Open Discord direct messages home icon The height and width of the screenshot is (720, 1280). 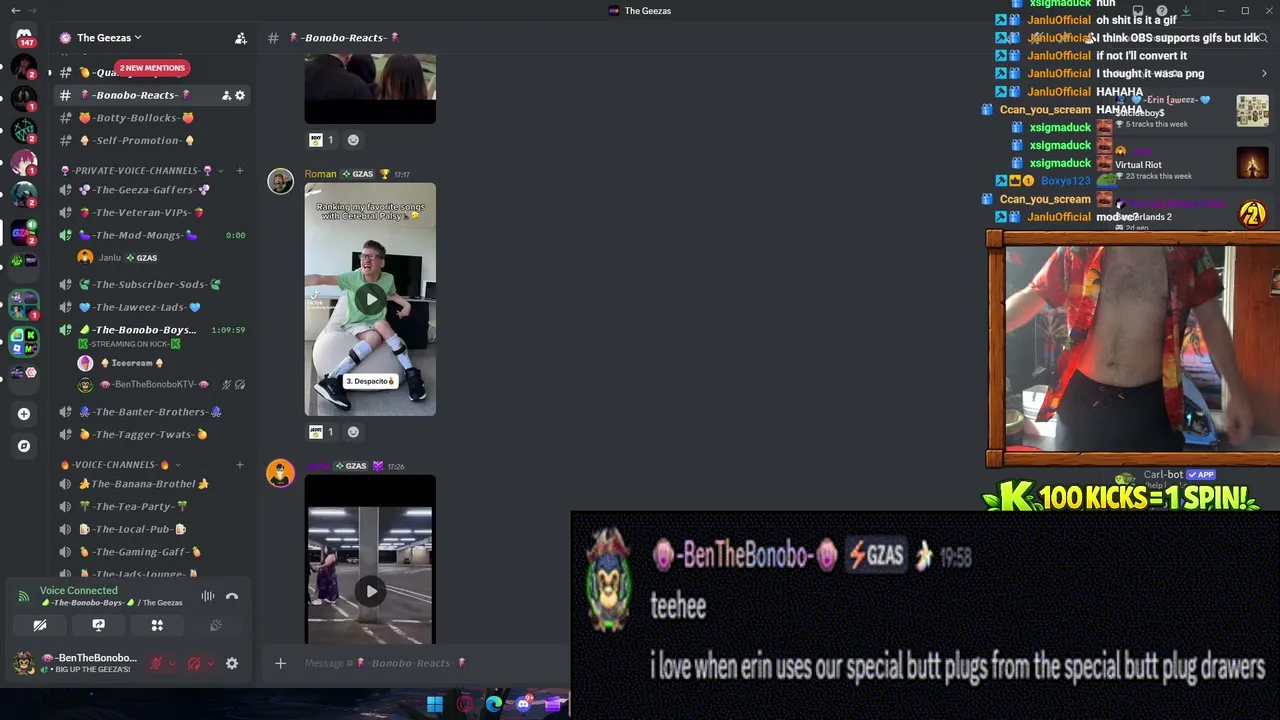24,35
